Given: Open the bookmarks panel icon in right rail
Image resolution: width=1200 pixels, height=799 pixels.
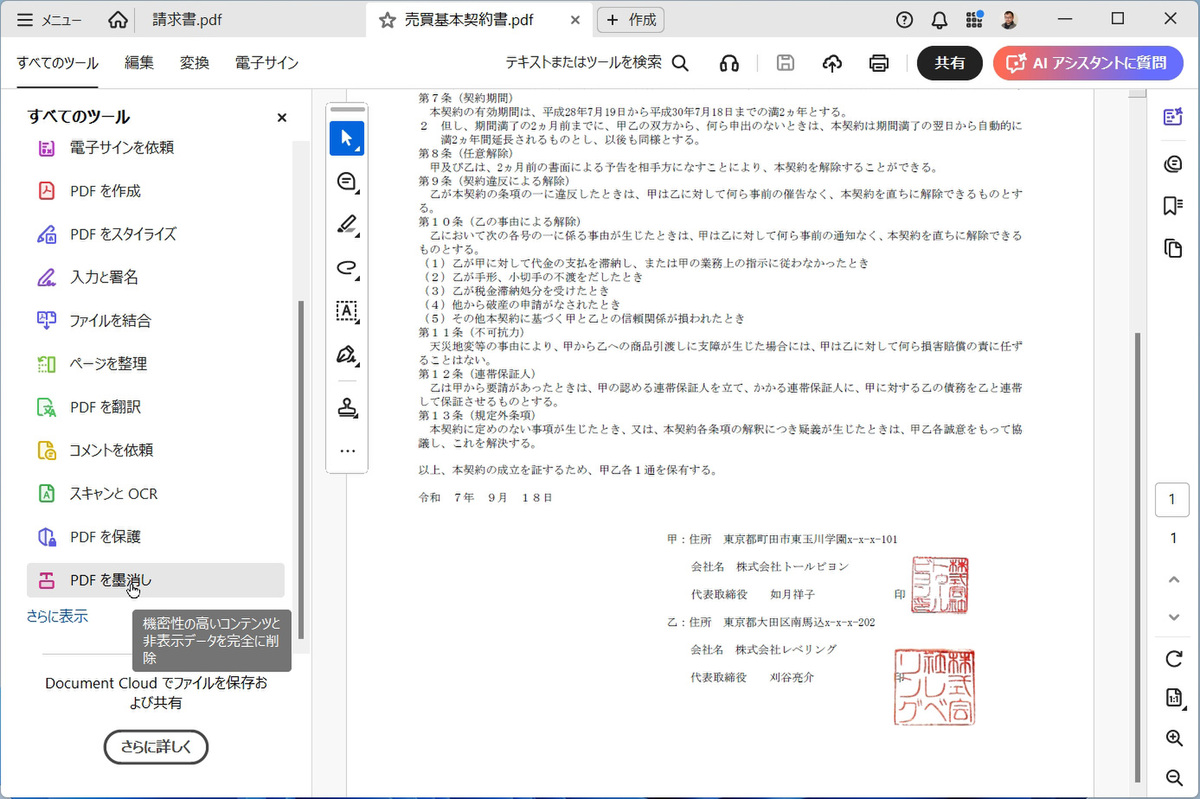Looking at the screenshot, I should tap(1173, 205).
